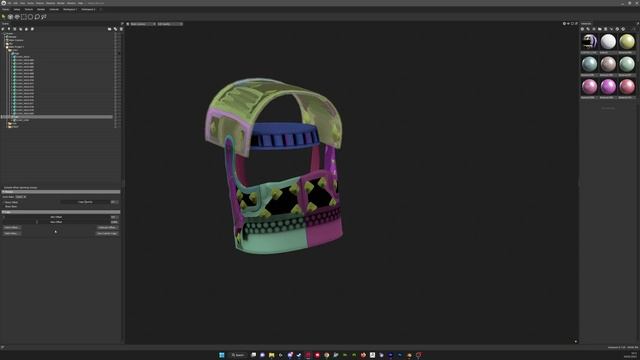Select the yellow-green material sphere thumbnail
Viewport: 640px width, 360px height.
click(627, 42)
